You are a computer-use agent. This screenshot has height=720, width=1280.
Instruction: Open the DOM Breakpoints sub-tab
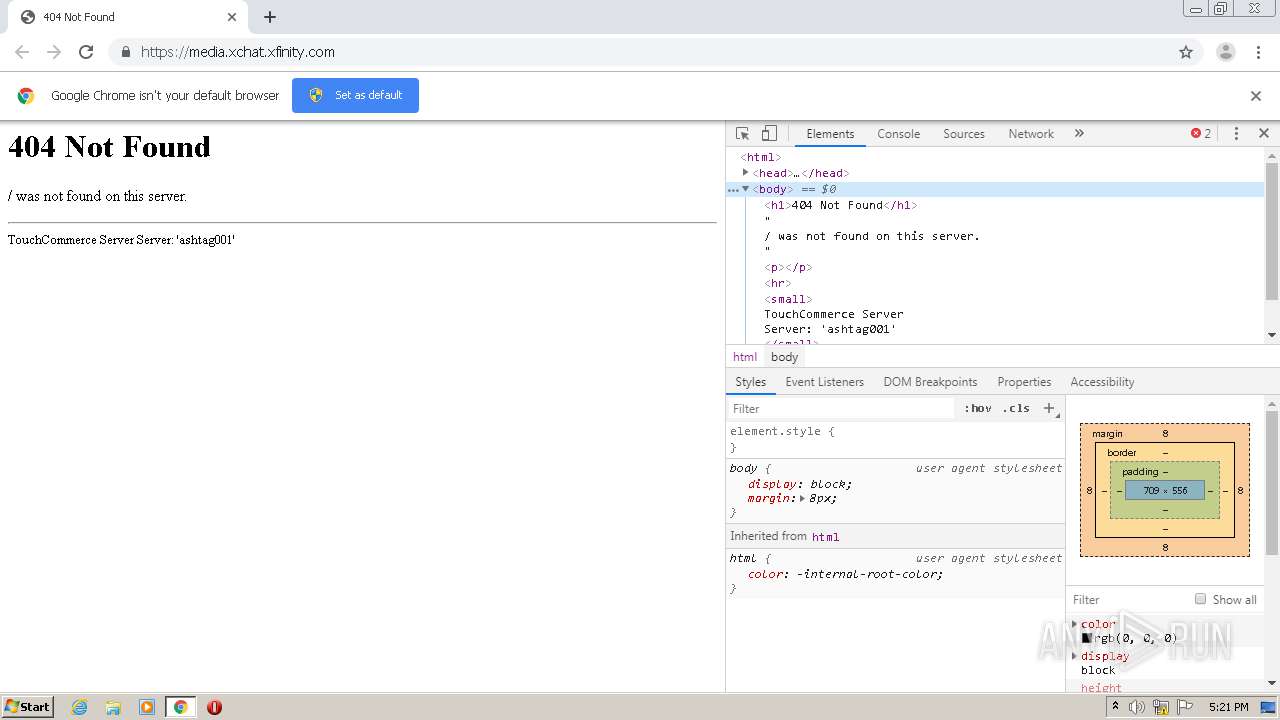930,382
